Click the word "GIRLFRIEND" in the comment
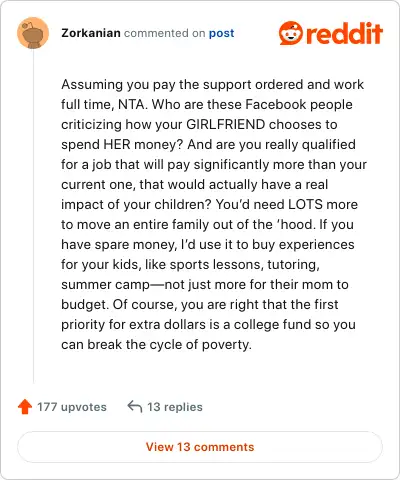 pos(225,124)
